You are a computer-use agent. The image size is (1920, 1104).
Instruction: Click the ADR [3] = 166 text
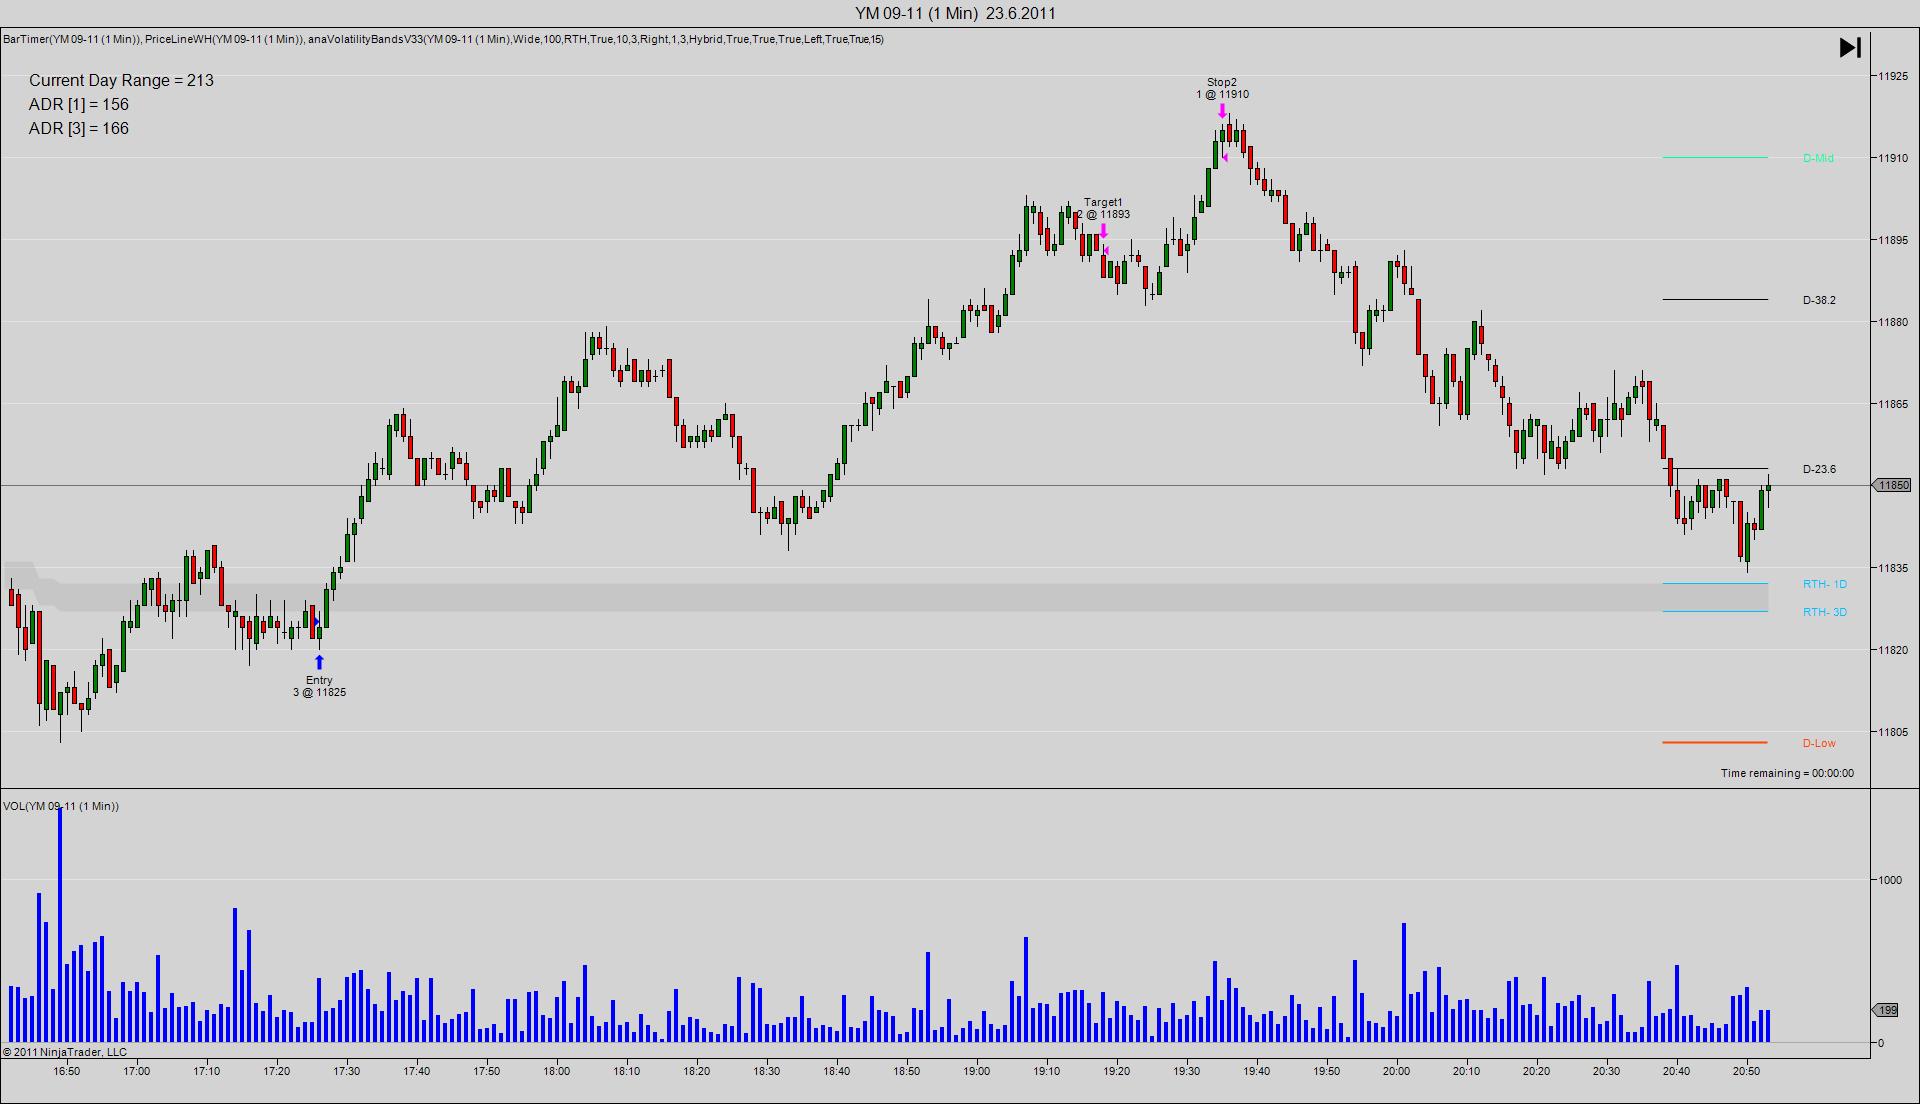[x=79, y=128]
